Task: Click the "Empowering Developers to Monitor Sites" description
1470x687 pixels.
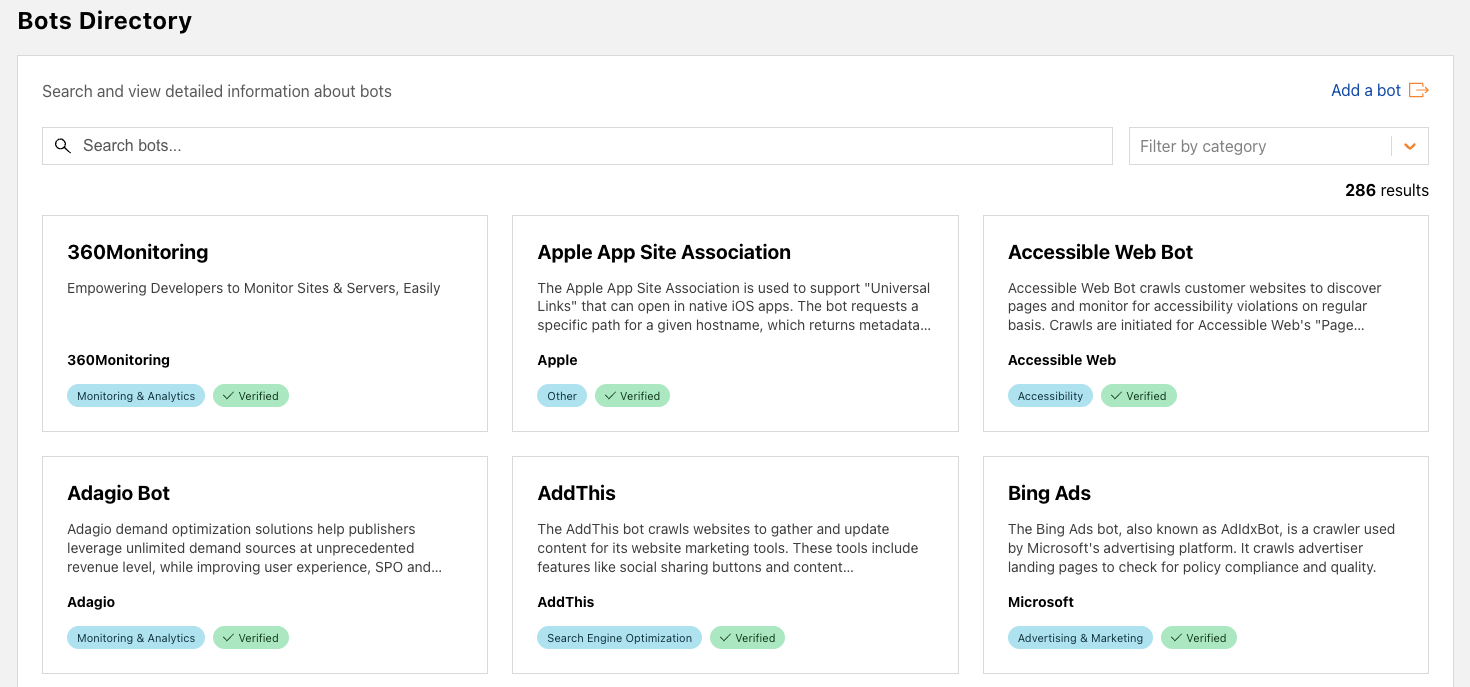Action: (254, 288)
